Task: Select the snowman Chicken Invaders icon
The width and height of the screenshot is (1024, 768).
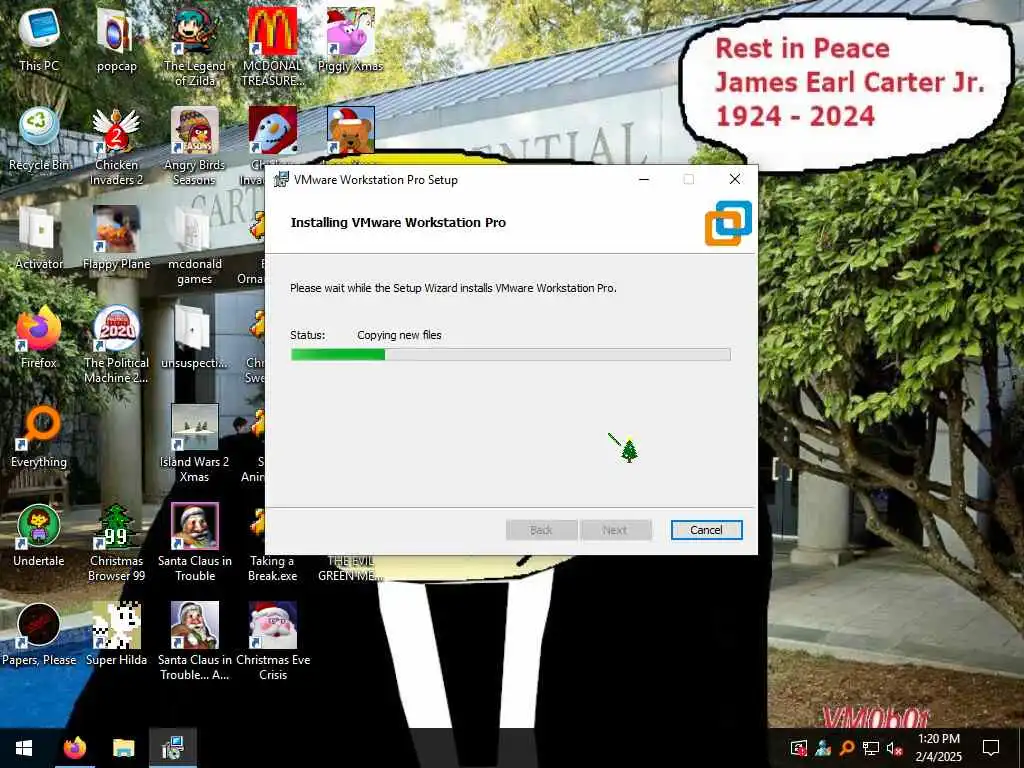Action: pos(272,130)
